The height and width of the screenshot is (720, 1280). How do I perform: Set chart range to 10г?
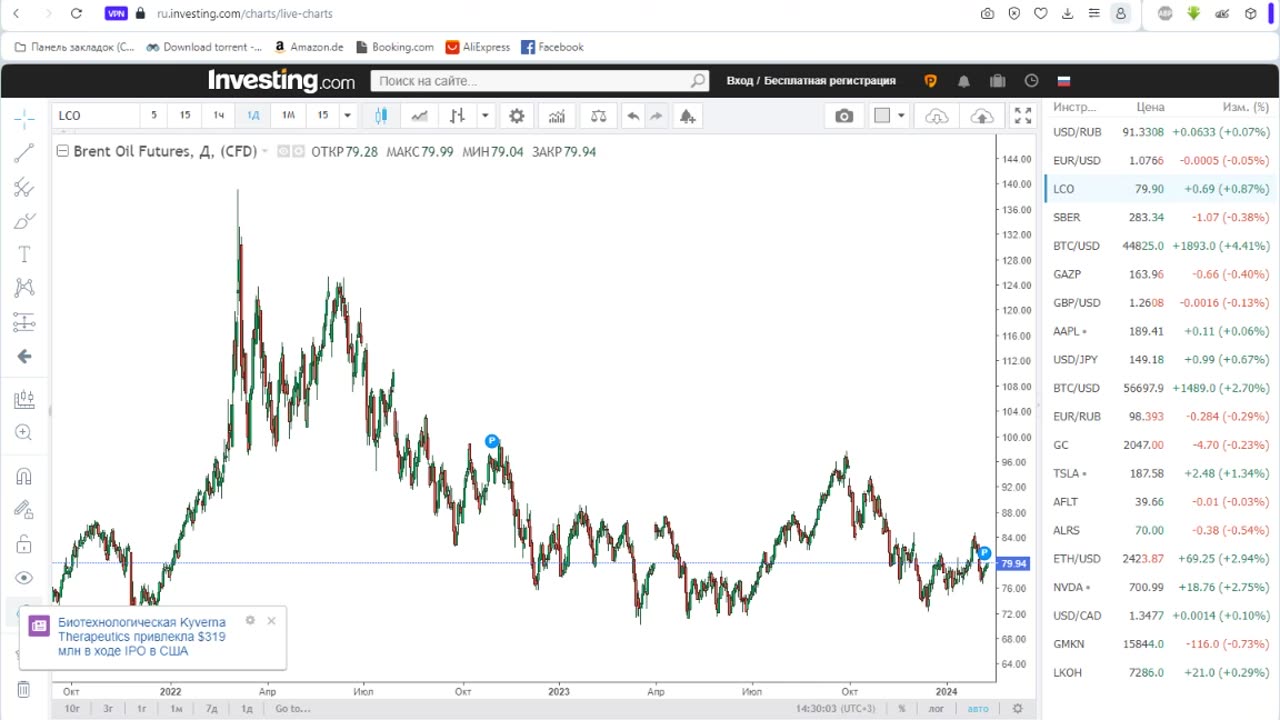[73, 708]
